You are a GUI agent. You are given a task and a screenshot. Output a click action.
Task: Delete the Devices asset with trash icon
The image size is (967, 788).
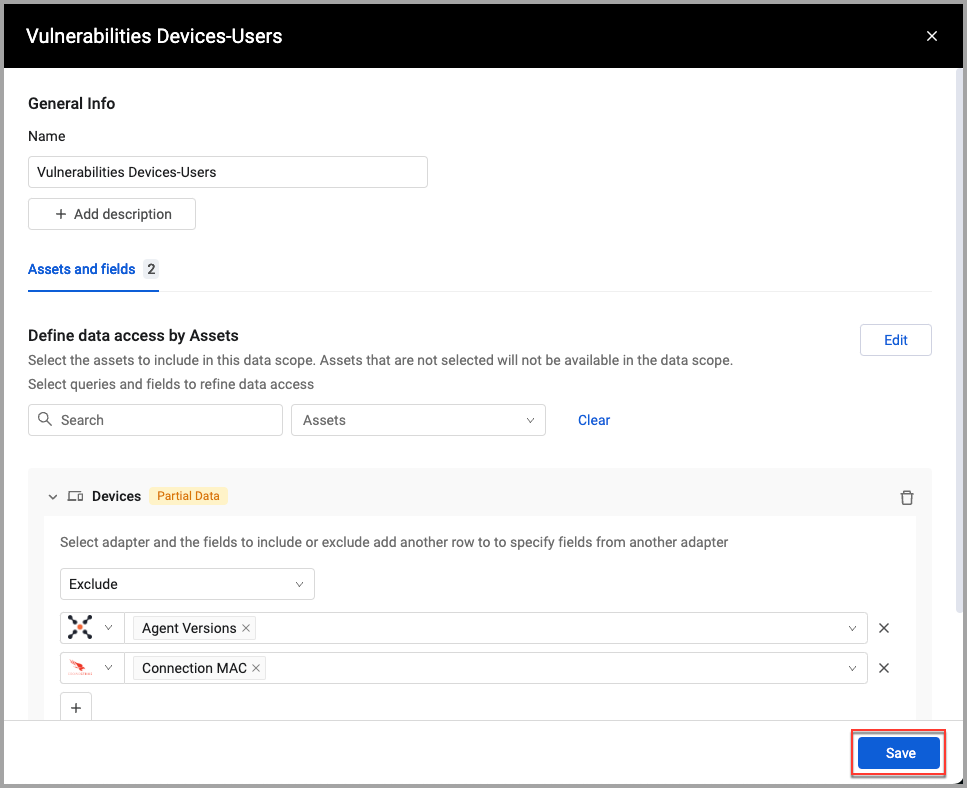pos(906,497)
